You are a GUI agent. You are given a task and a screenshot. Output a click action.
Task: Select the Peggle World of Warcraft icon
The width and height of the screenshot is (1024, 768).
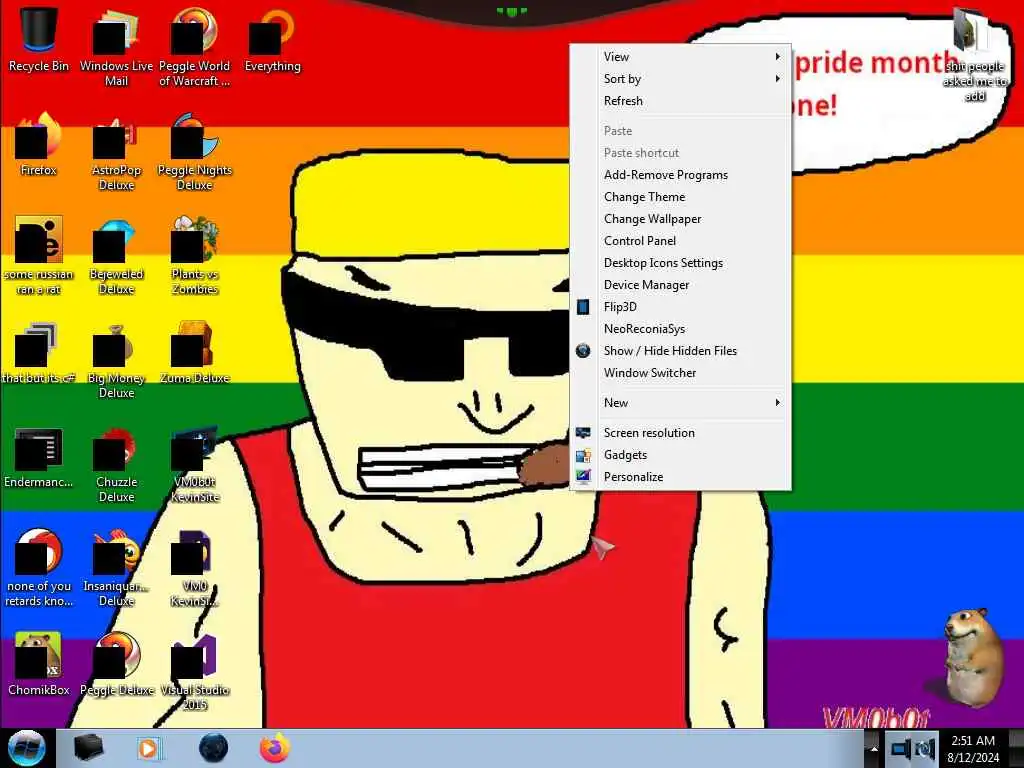click(195, 46)
